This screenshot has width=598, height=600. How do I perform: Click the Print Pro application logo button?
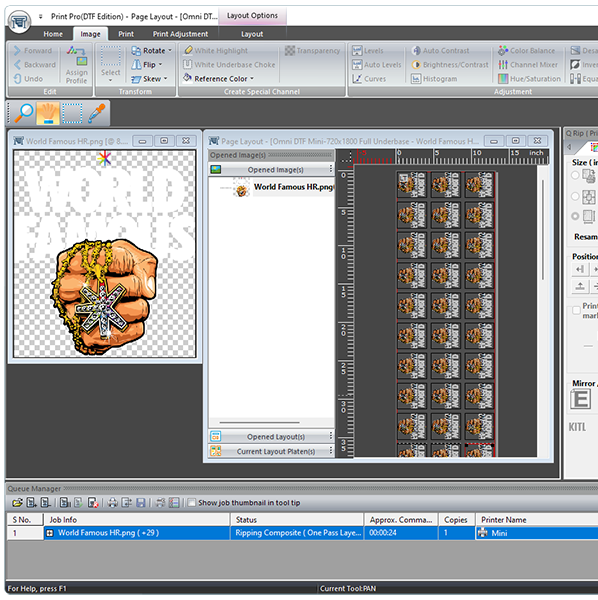(x=19, y=22)
